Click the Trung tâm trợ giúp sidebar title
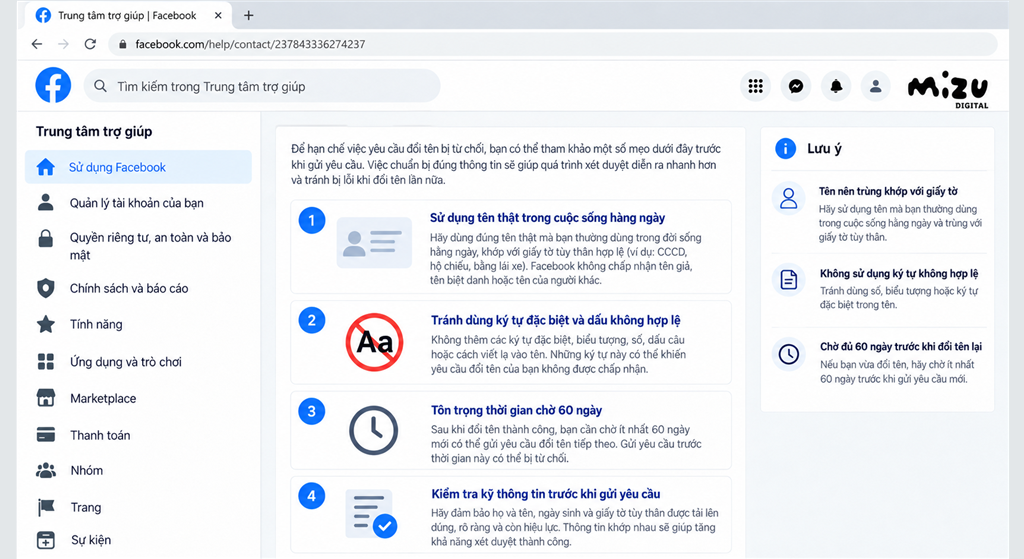The width and height of the screenshot is (1024, 559). 94,131
